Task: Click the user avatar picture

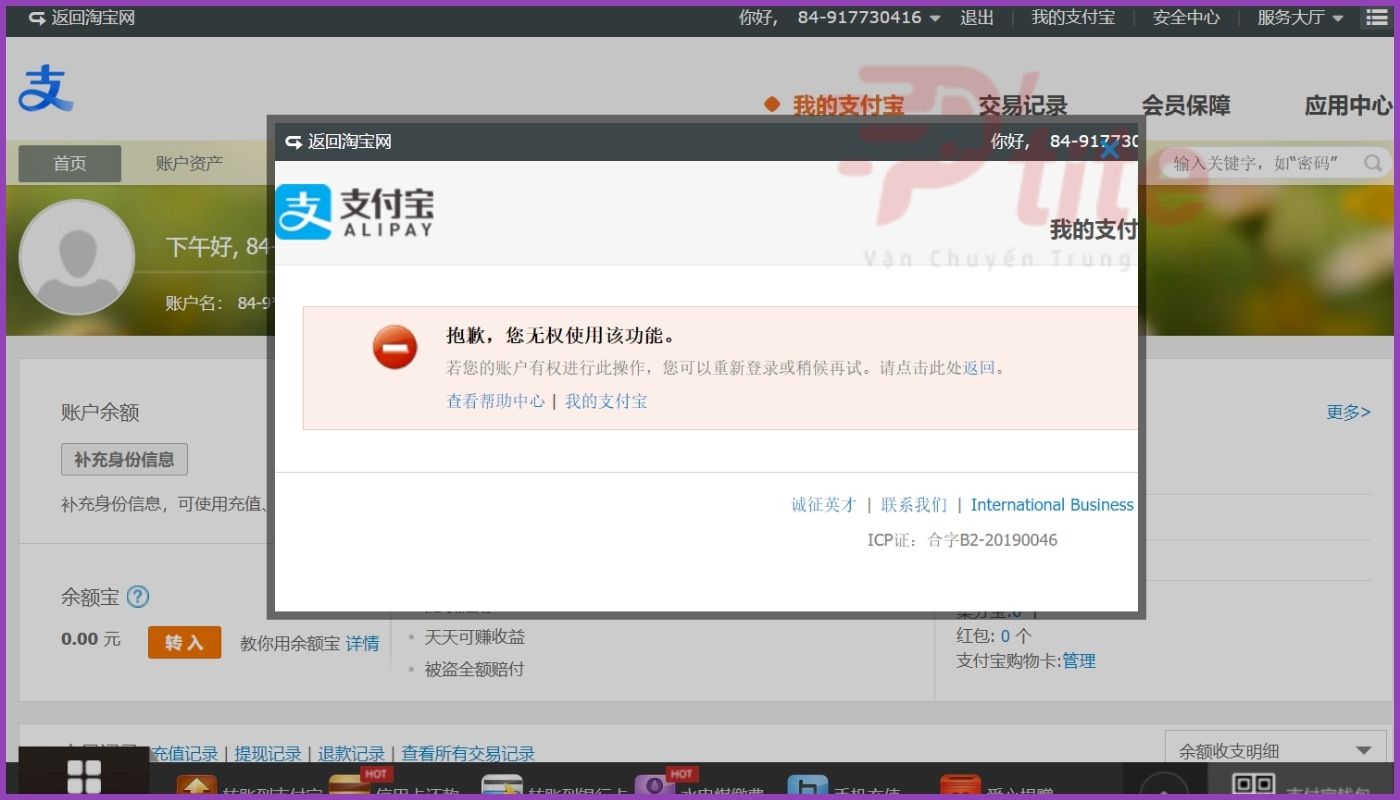Action: 77,258
